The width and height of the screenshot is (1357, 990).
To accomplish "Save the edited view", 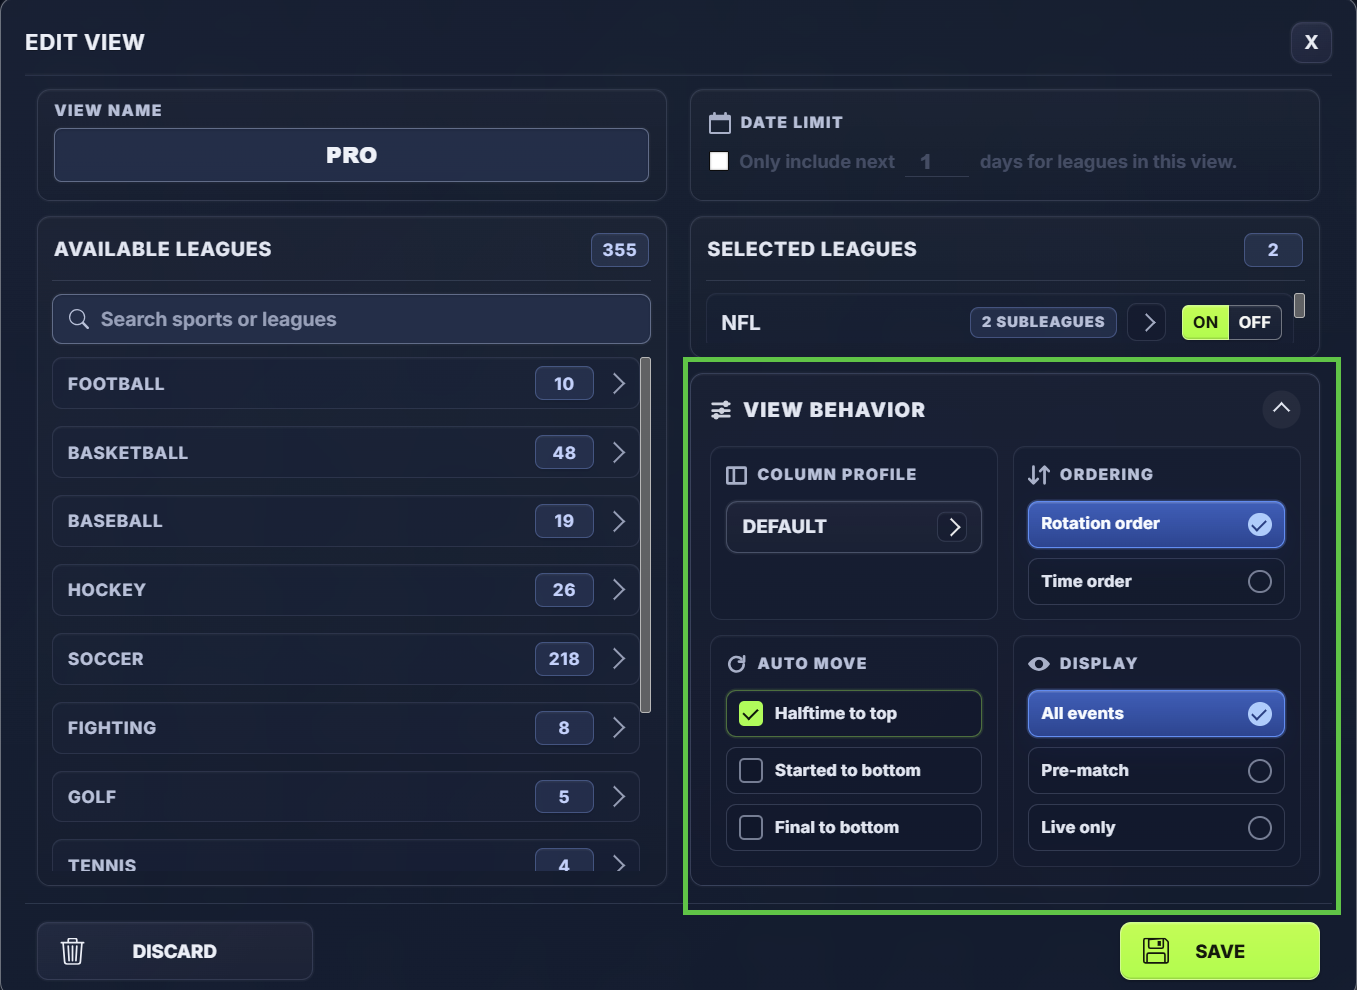I will pyautogui.click(x=1220, y=951).
